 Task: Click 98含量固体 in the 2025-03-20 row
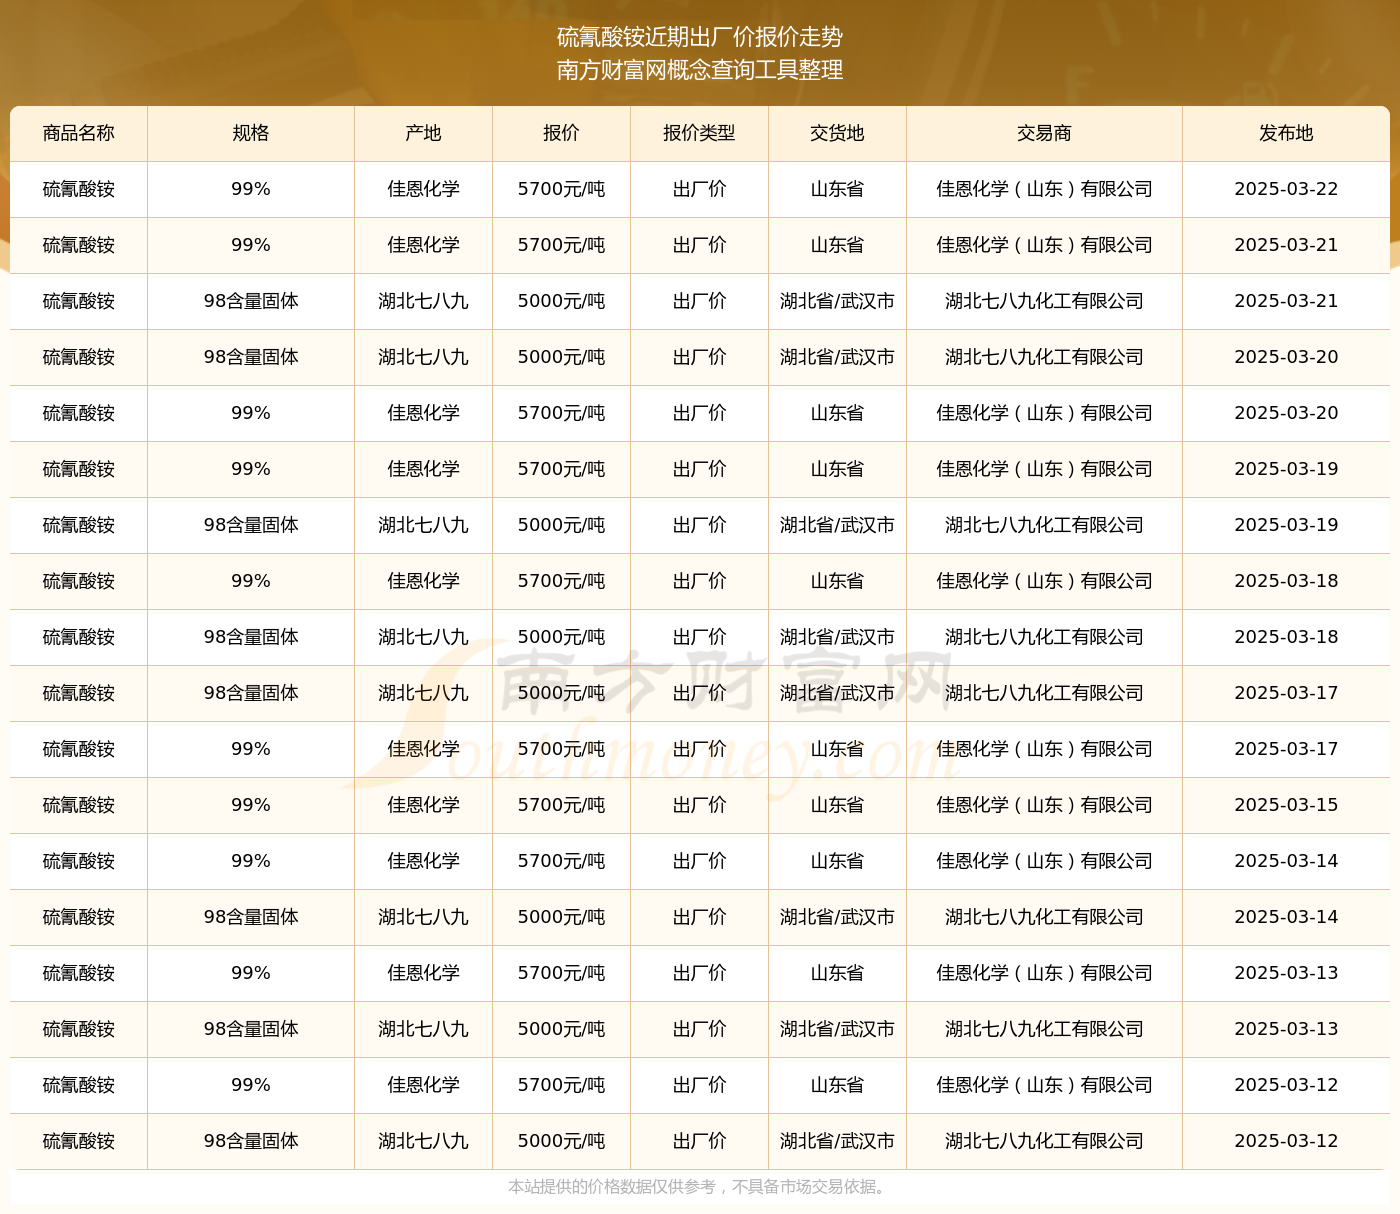point(250,357)
